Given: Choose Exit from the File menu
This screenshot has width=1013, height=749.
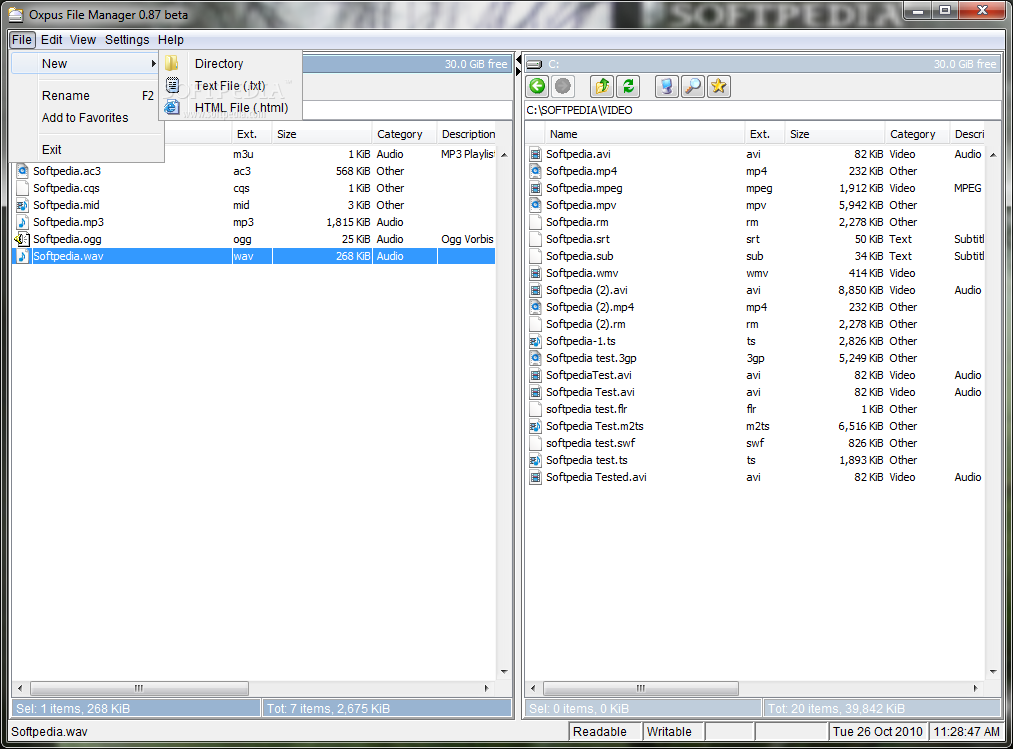Looking at the screenshot, I should click(86, 149).
